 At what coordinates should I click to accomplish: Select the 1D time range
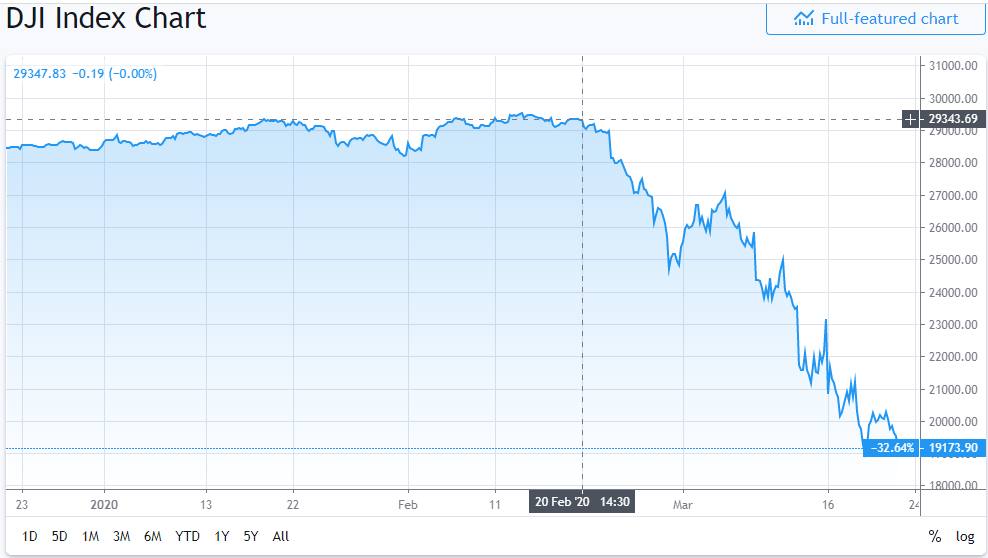30,536
